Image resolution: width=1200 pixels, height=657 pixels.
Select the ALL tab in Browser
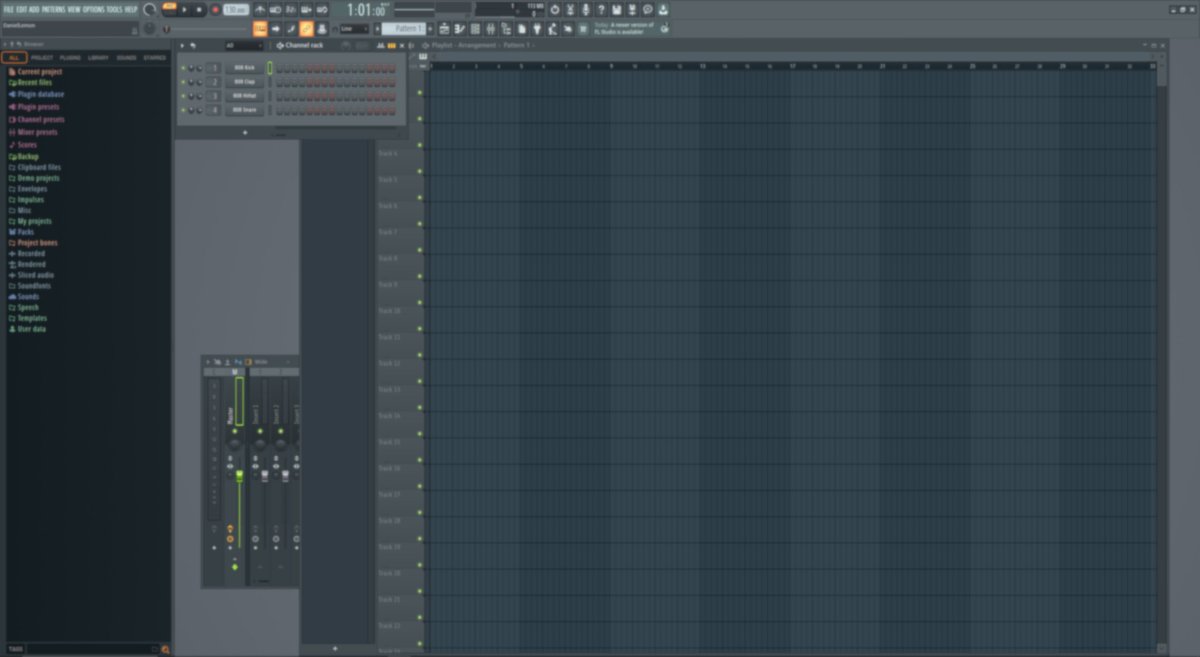point(14,58)
